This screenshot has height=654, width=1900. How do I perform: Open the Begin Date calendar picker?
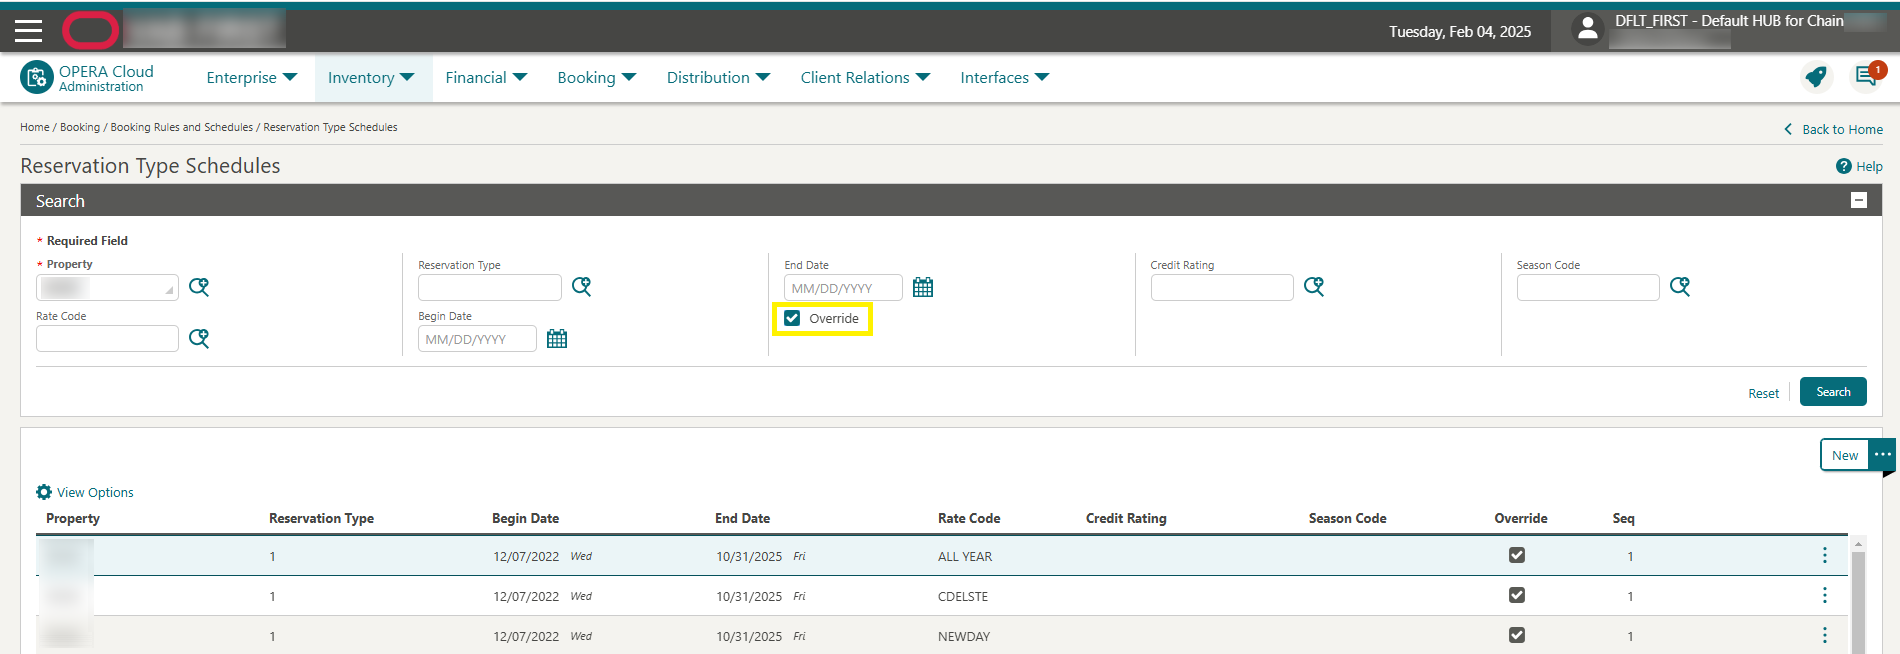pyautogui.click(x=557, y=339)
